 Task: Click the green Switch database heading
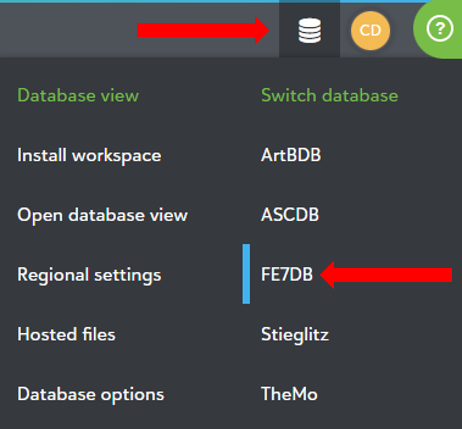tap(329, 95)
